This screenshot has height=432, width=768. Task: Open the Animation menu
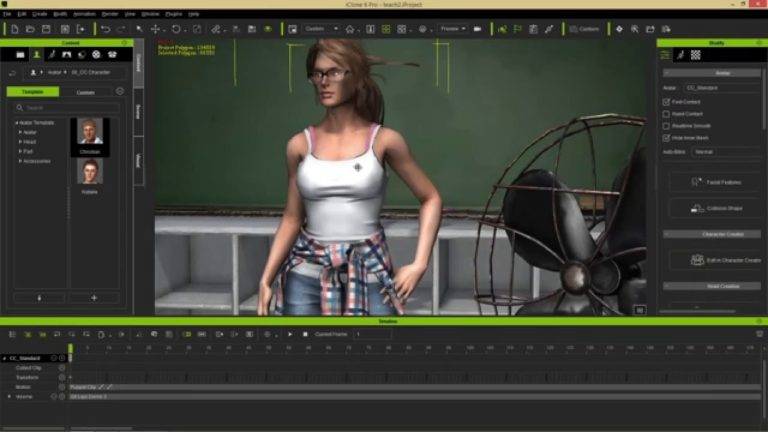[84, 14]
